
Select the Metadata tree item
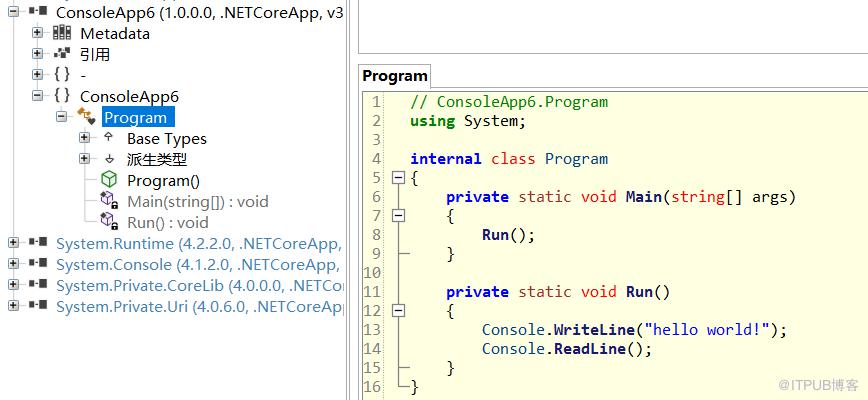tap(115, 34)
